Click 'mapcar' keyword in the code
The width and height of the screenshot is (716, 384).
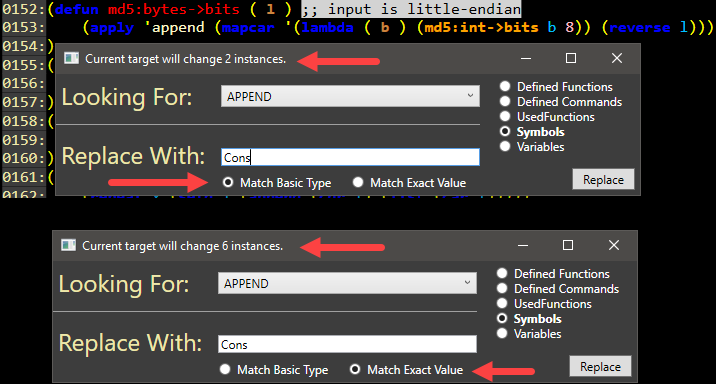click(248, 27)
